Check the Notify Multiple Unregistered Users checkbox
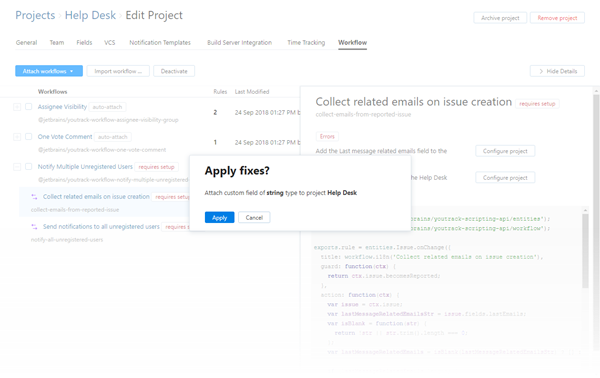 [x=29, y=166]
